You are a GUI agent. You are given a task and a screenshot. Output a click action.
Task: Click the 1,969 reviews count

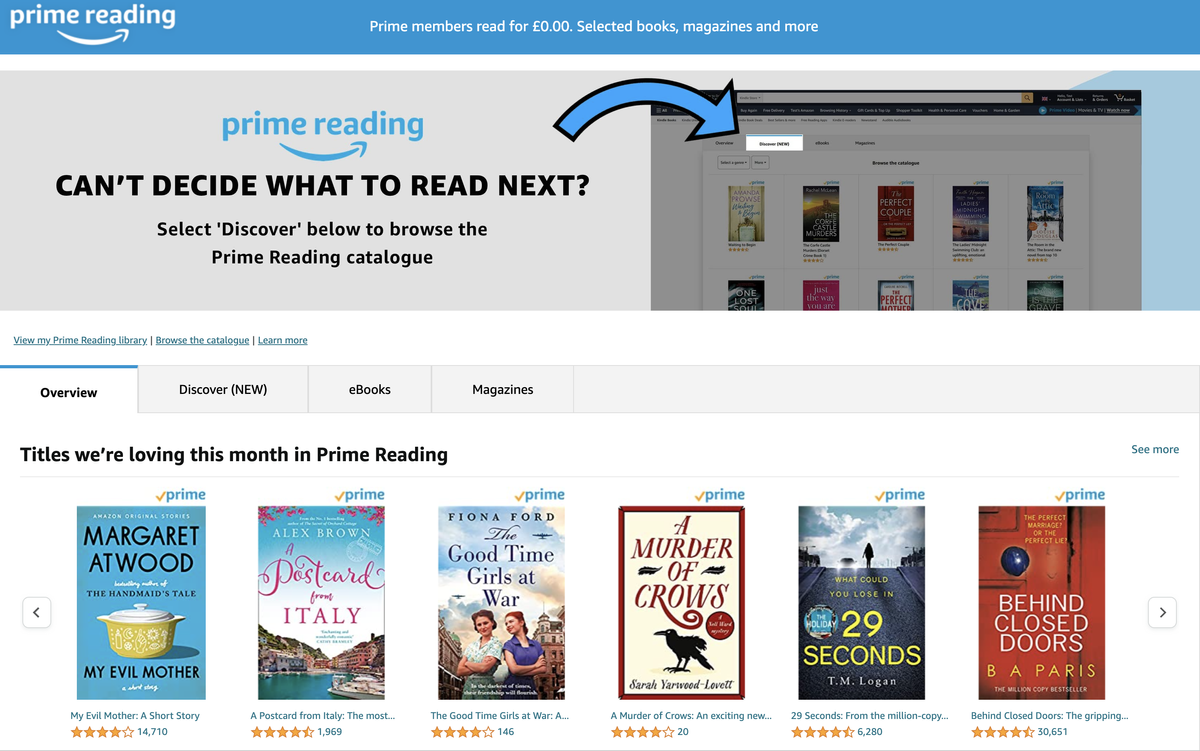[330, 732]
